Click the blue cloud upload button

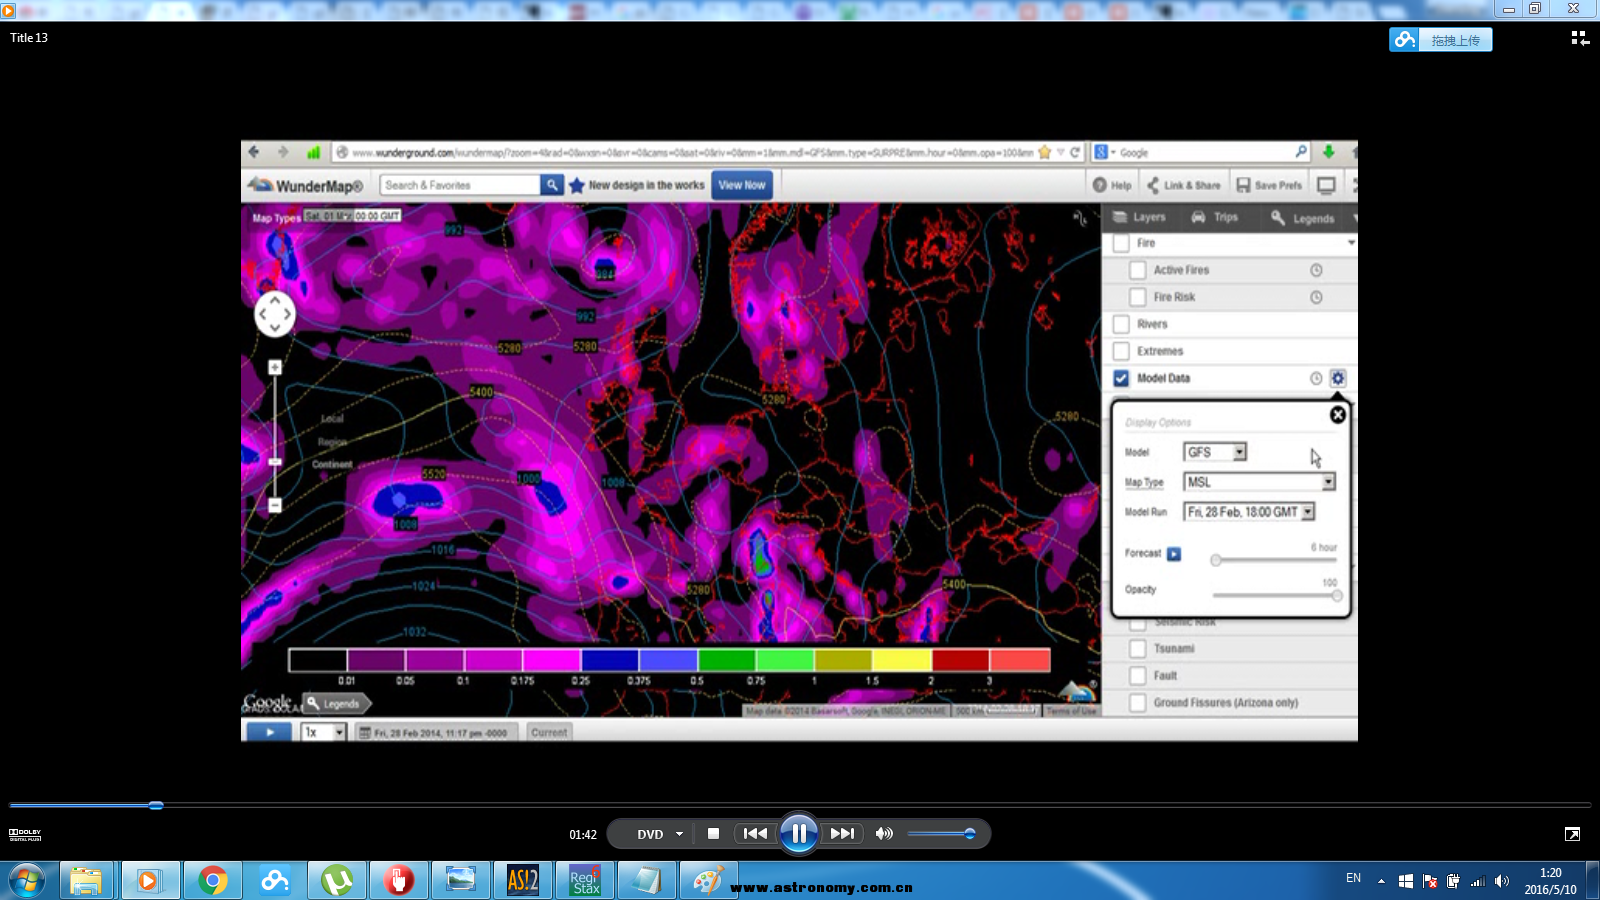pos(1441,40)
